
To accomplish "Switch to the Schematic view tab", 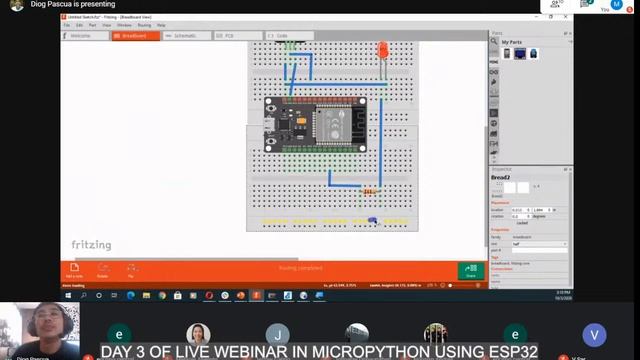I will (x=187, y=36).
